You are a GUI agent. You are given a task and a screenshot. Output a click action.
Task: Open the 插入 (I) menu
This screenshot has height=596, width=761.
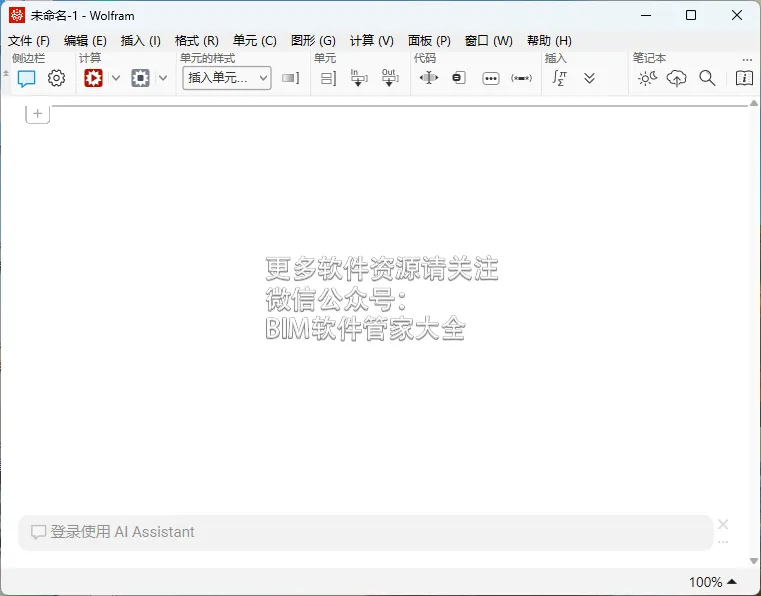tap(140, 41)
